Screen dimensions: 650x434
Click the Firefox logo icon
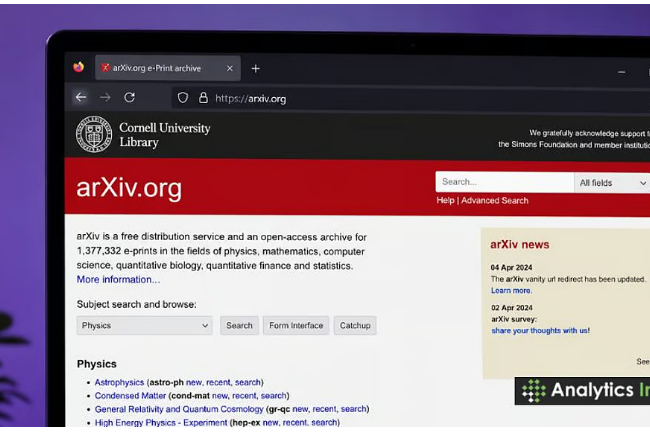point(79,67)
